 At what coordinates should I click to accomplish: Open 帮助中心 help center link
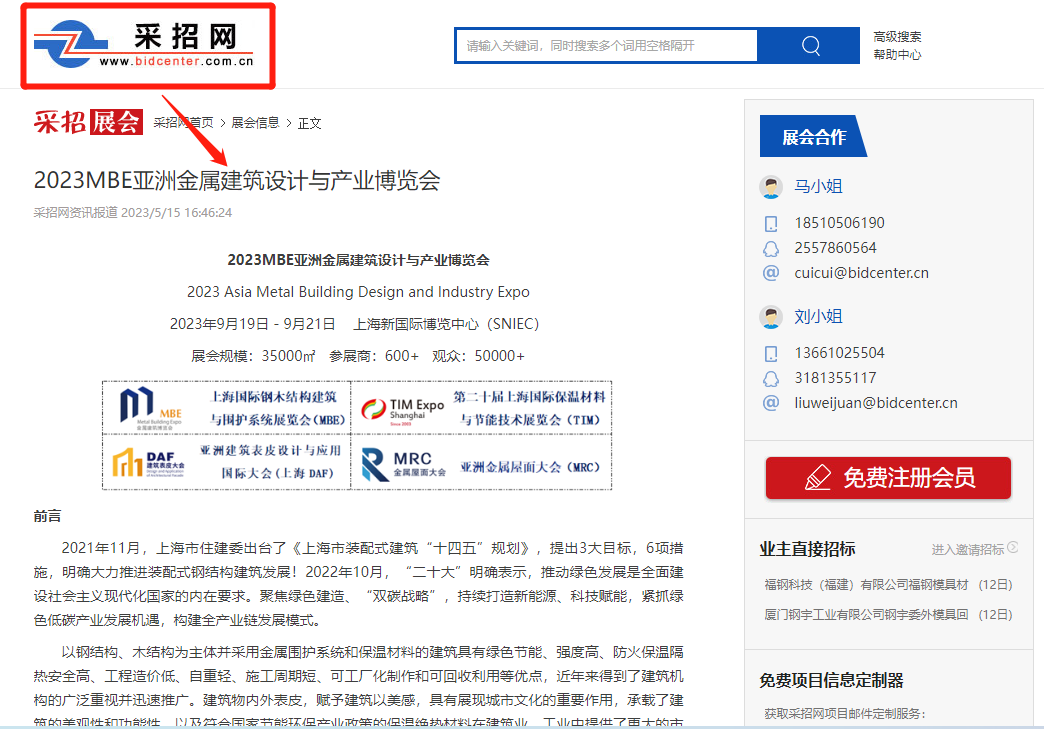(x=897, y=55)
